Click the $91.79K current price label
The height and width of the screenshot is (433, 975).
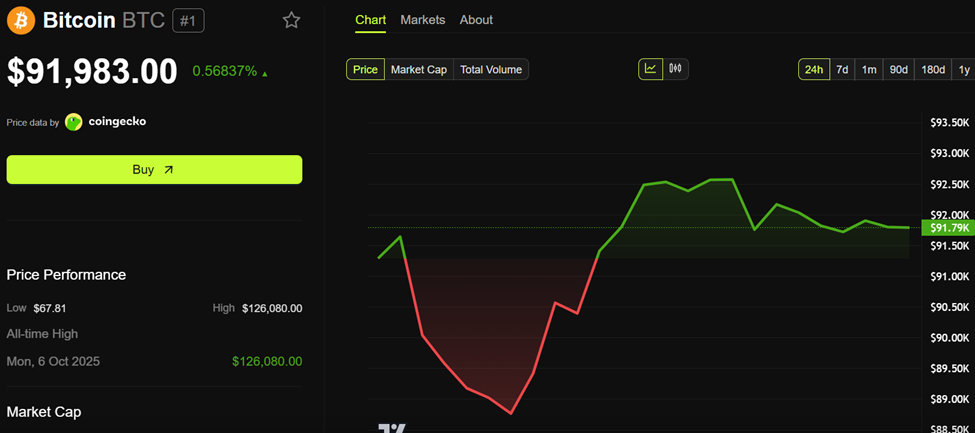pos(948,228)
